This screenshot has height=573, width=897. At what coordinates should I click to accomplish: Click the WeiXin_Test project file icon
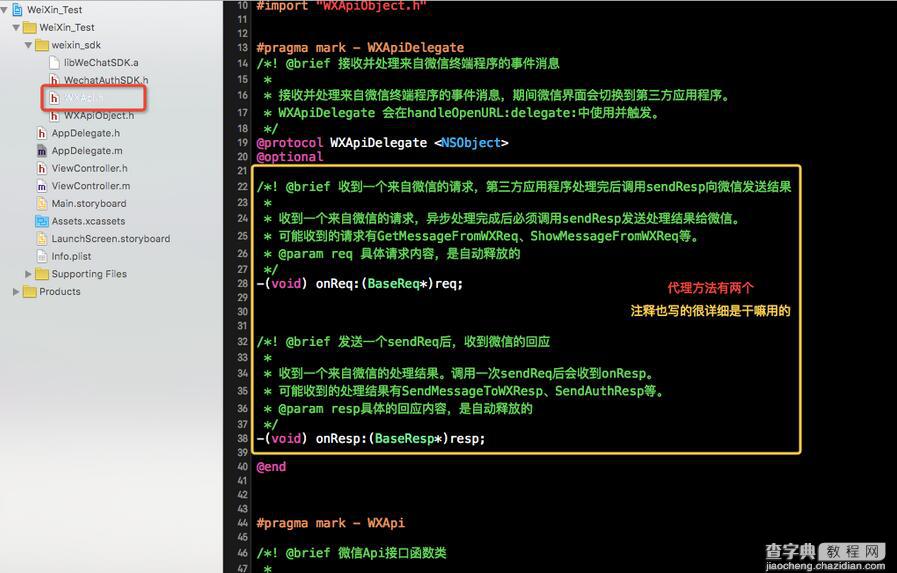pos(17,10)
